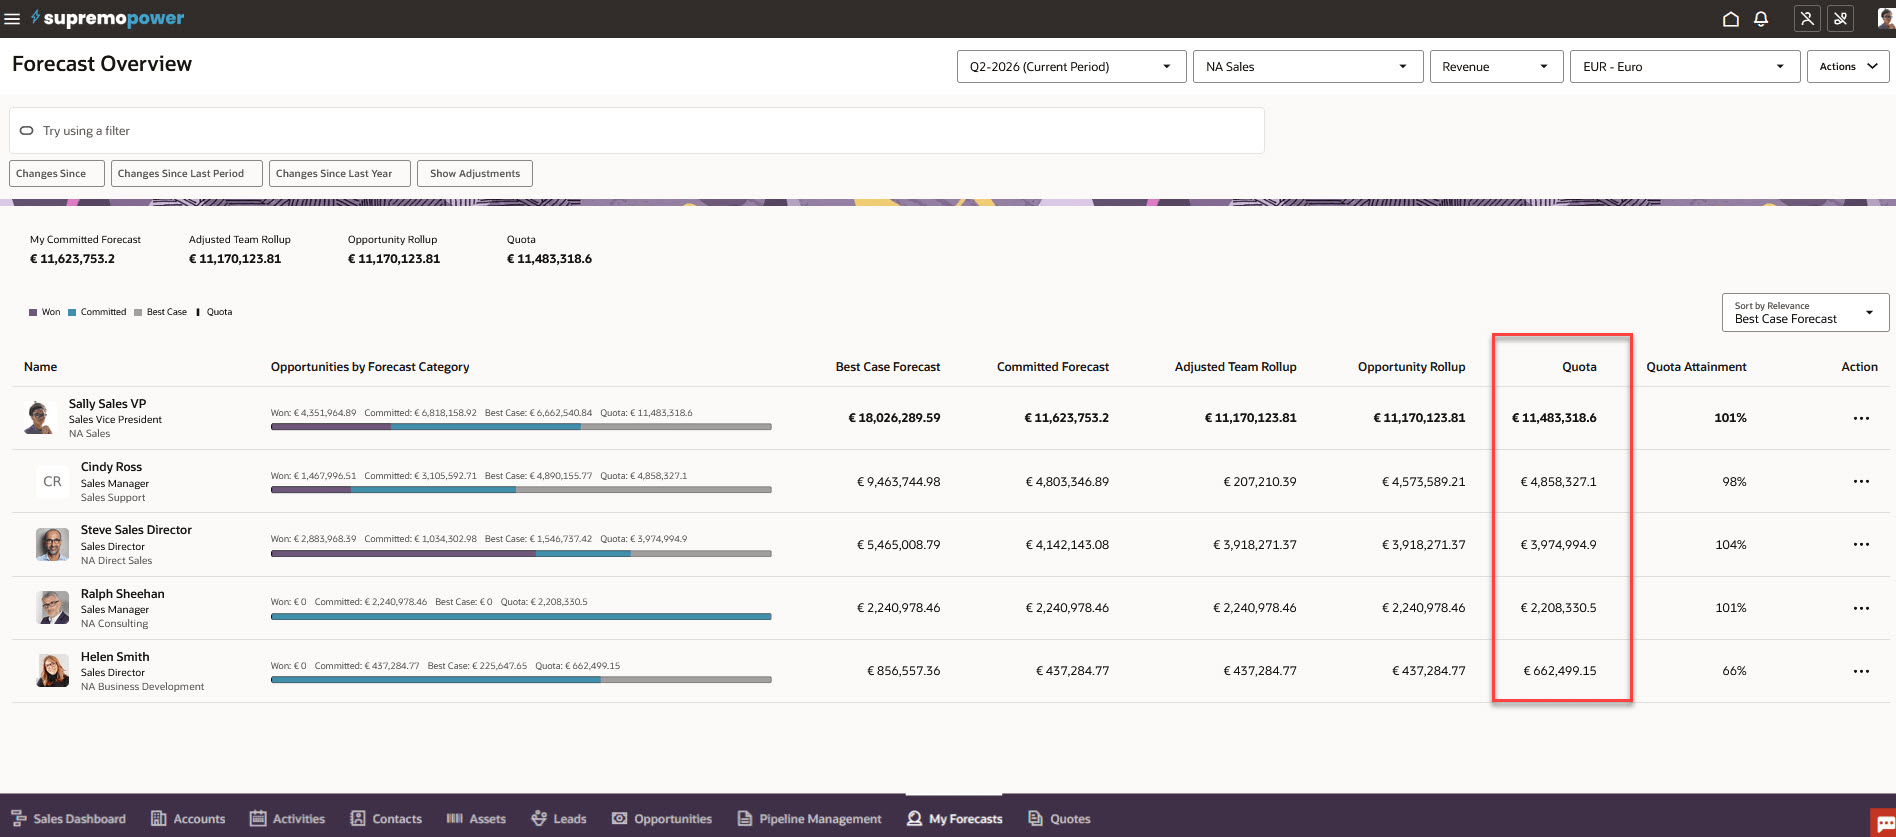This screenshot has height=837, width=1896.
Task: Open the Assets tab
Action: [476, 819]
